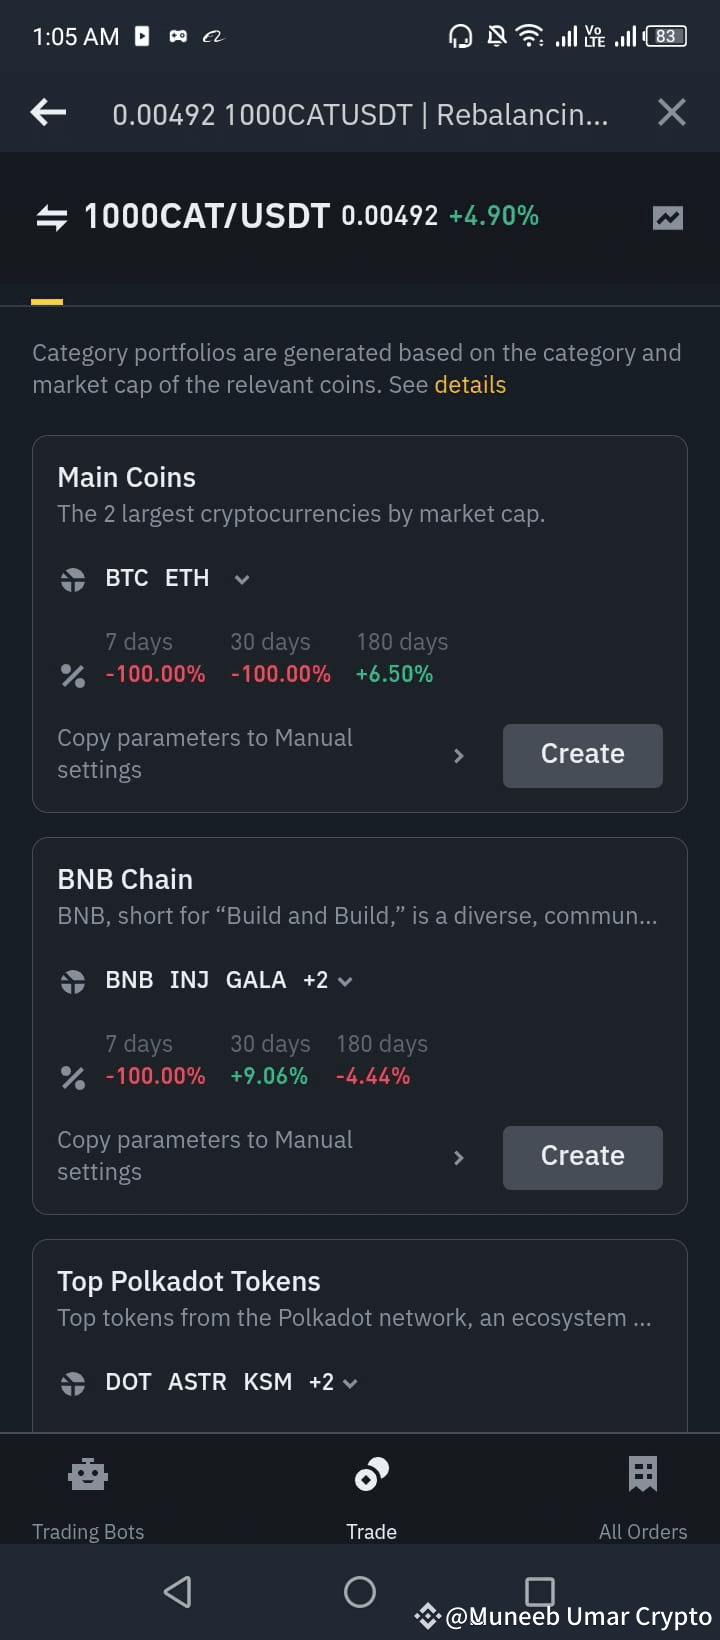The height and width of the screenshot is (1640, 720).
Task: Tap the BNB Chain portfolio pie icon
Action: click(x=73, y=982)
